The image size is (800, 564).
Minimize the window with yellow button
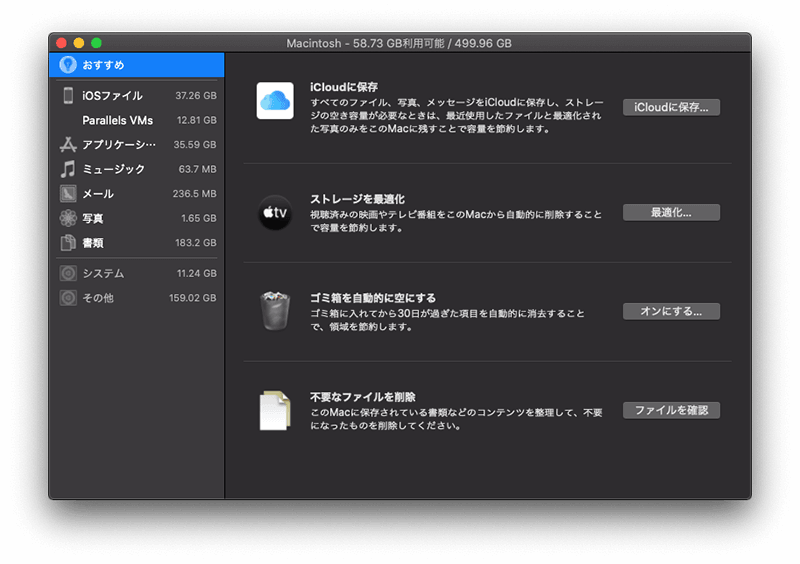[x=79, y=43]
